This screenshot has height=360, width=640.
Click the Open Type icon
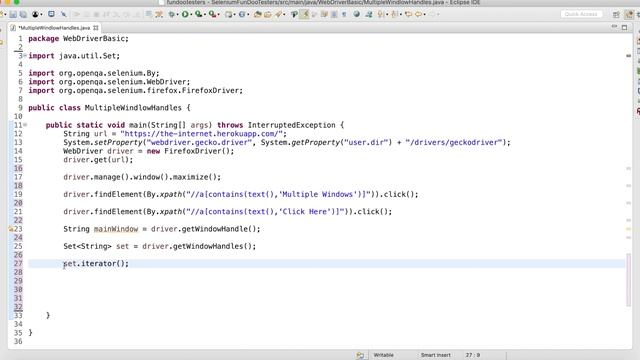point(258,14)
